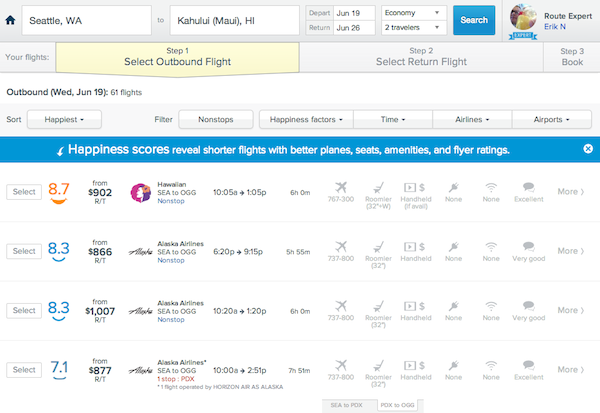Click Roomier (32"+W) seat icon
Image resolution: width=600 pixels, height=413 pixels.
point(378,188)
